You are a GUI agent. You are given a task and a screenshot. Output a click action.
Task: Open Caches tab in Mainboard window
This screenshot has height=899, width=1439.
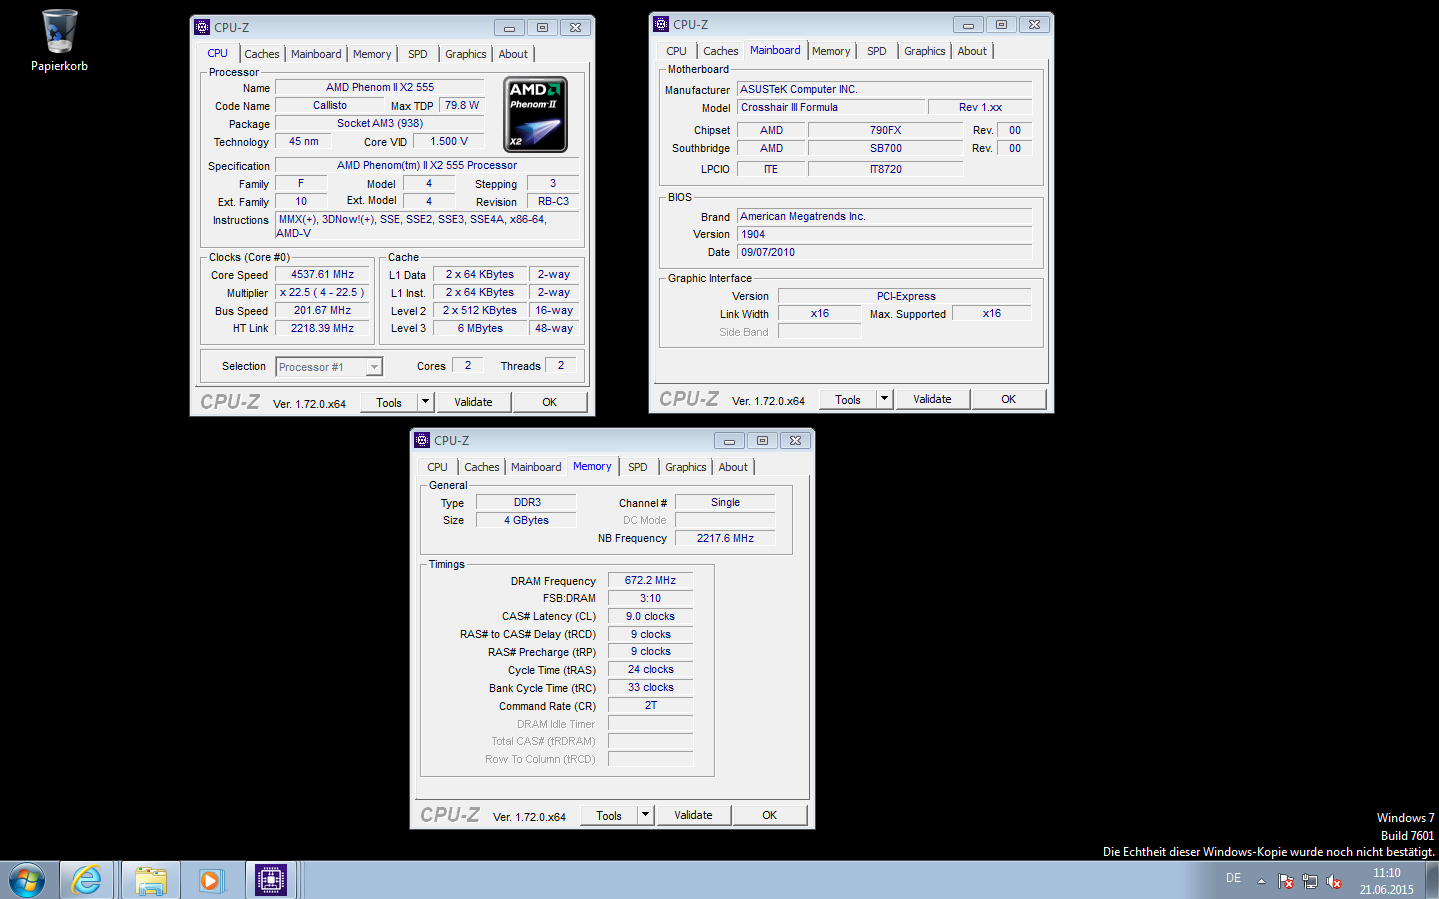click(x=721, y=51)
